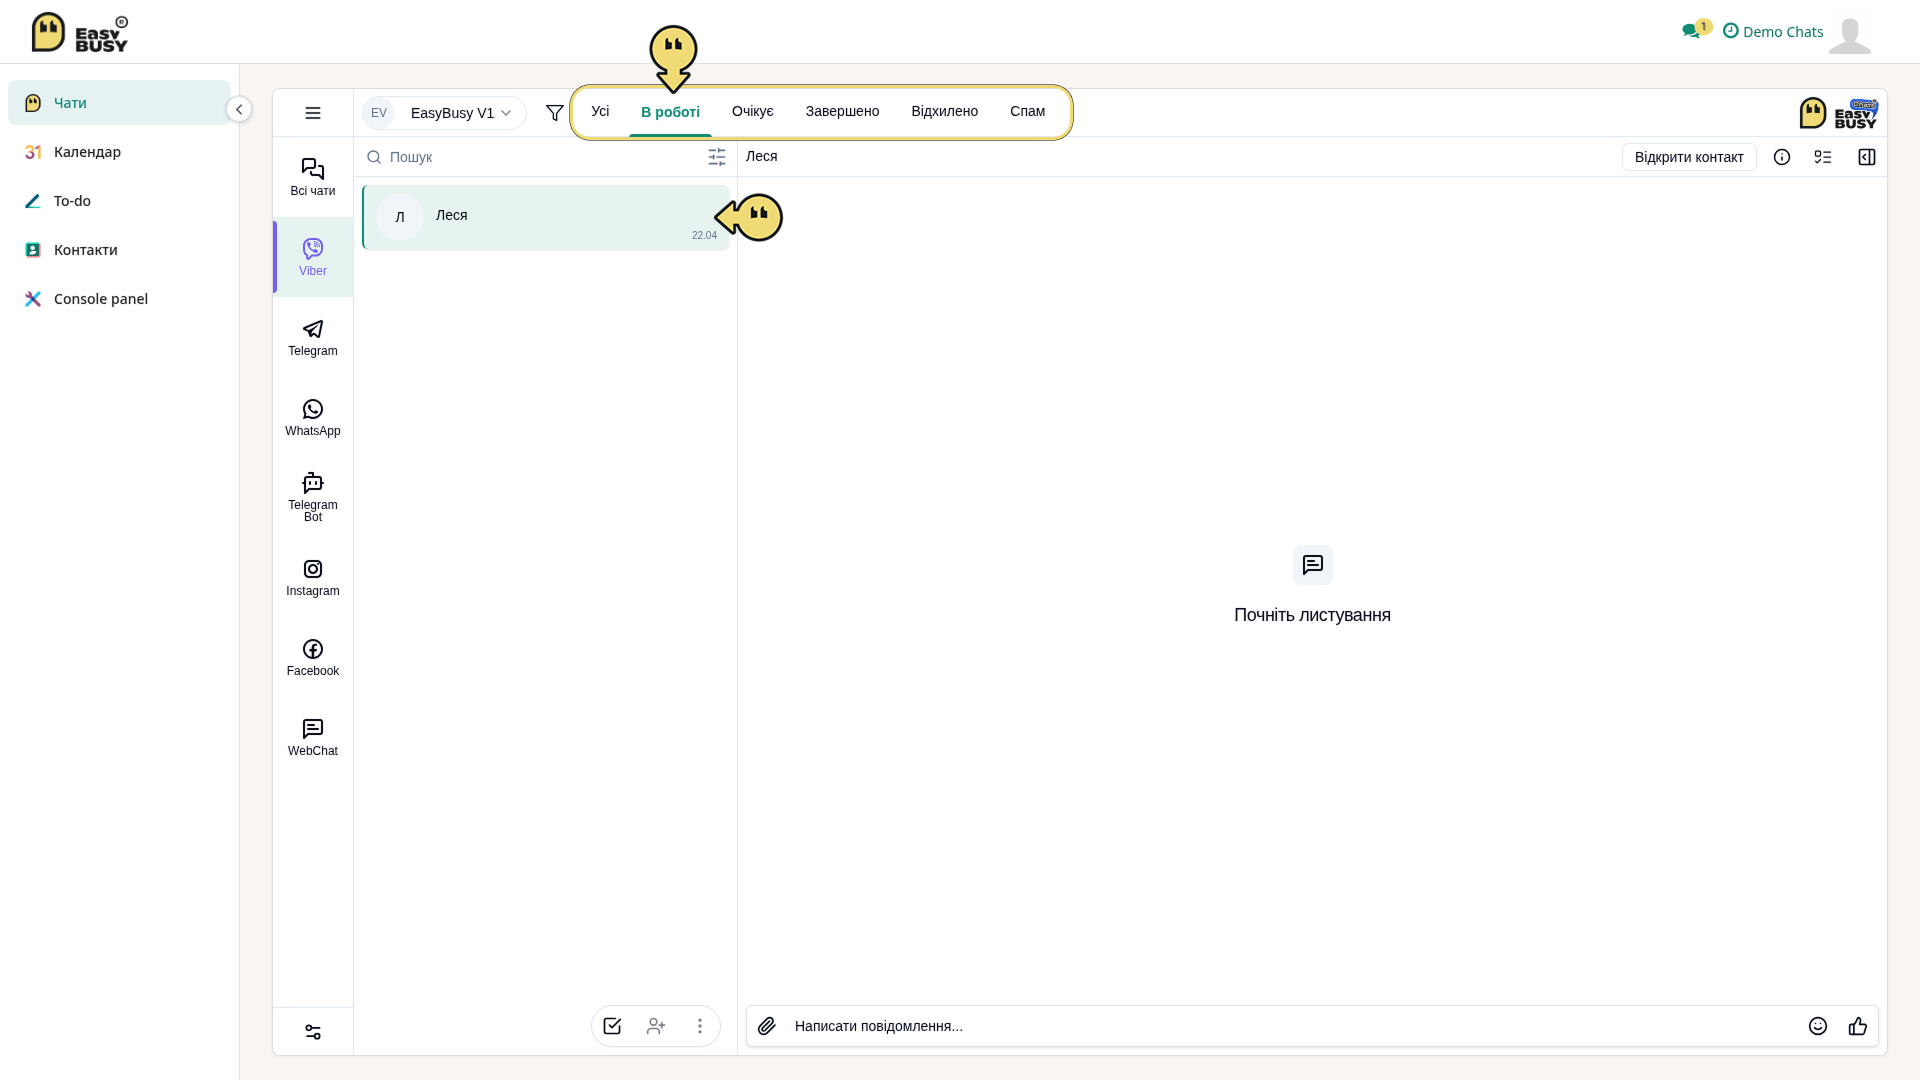Toggle the right side panel
The width and height of the screenshot is (1920, 1080).
[x=1867, y=157]
